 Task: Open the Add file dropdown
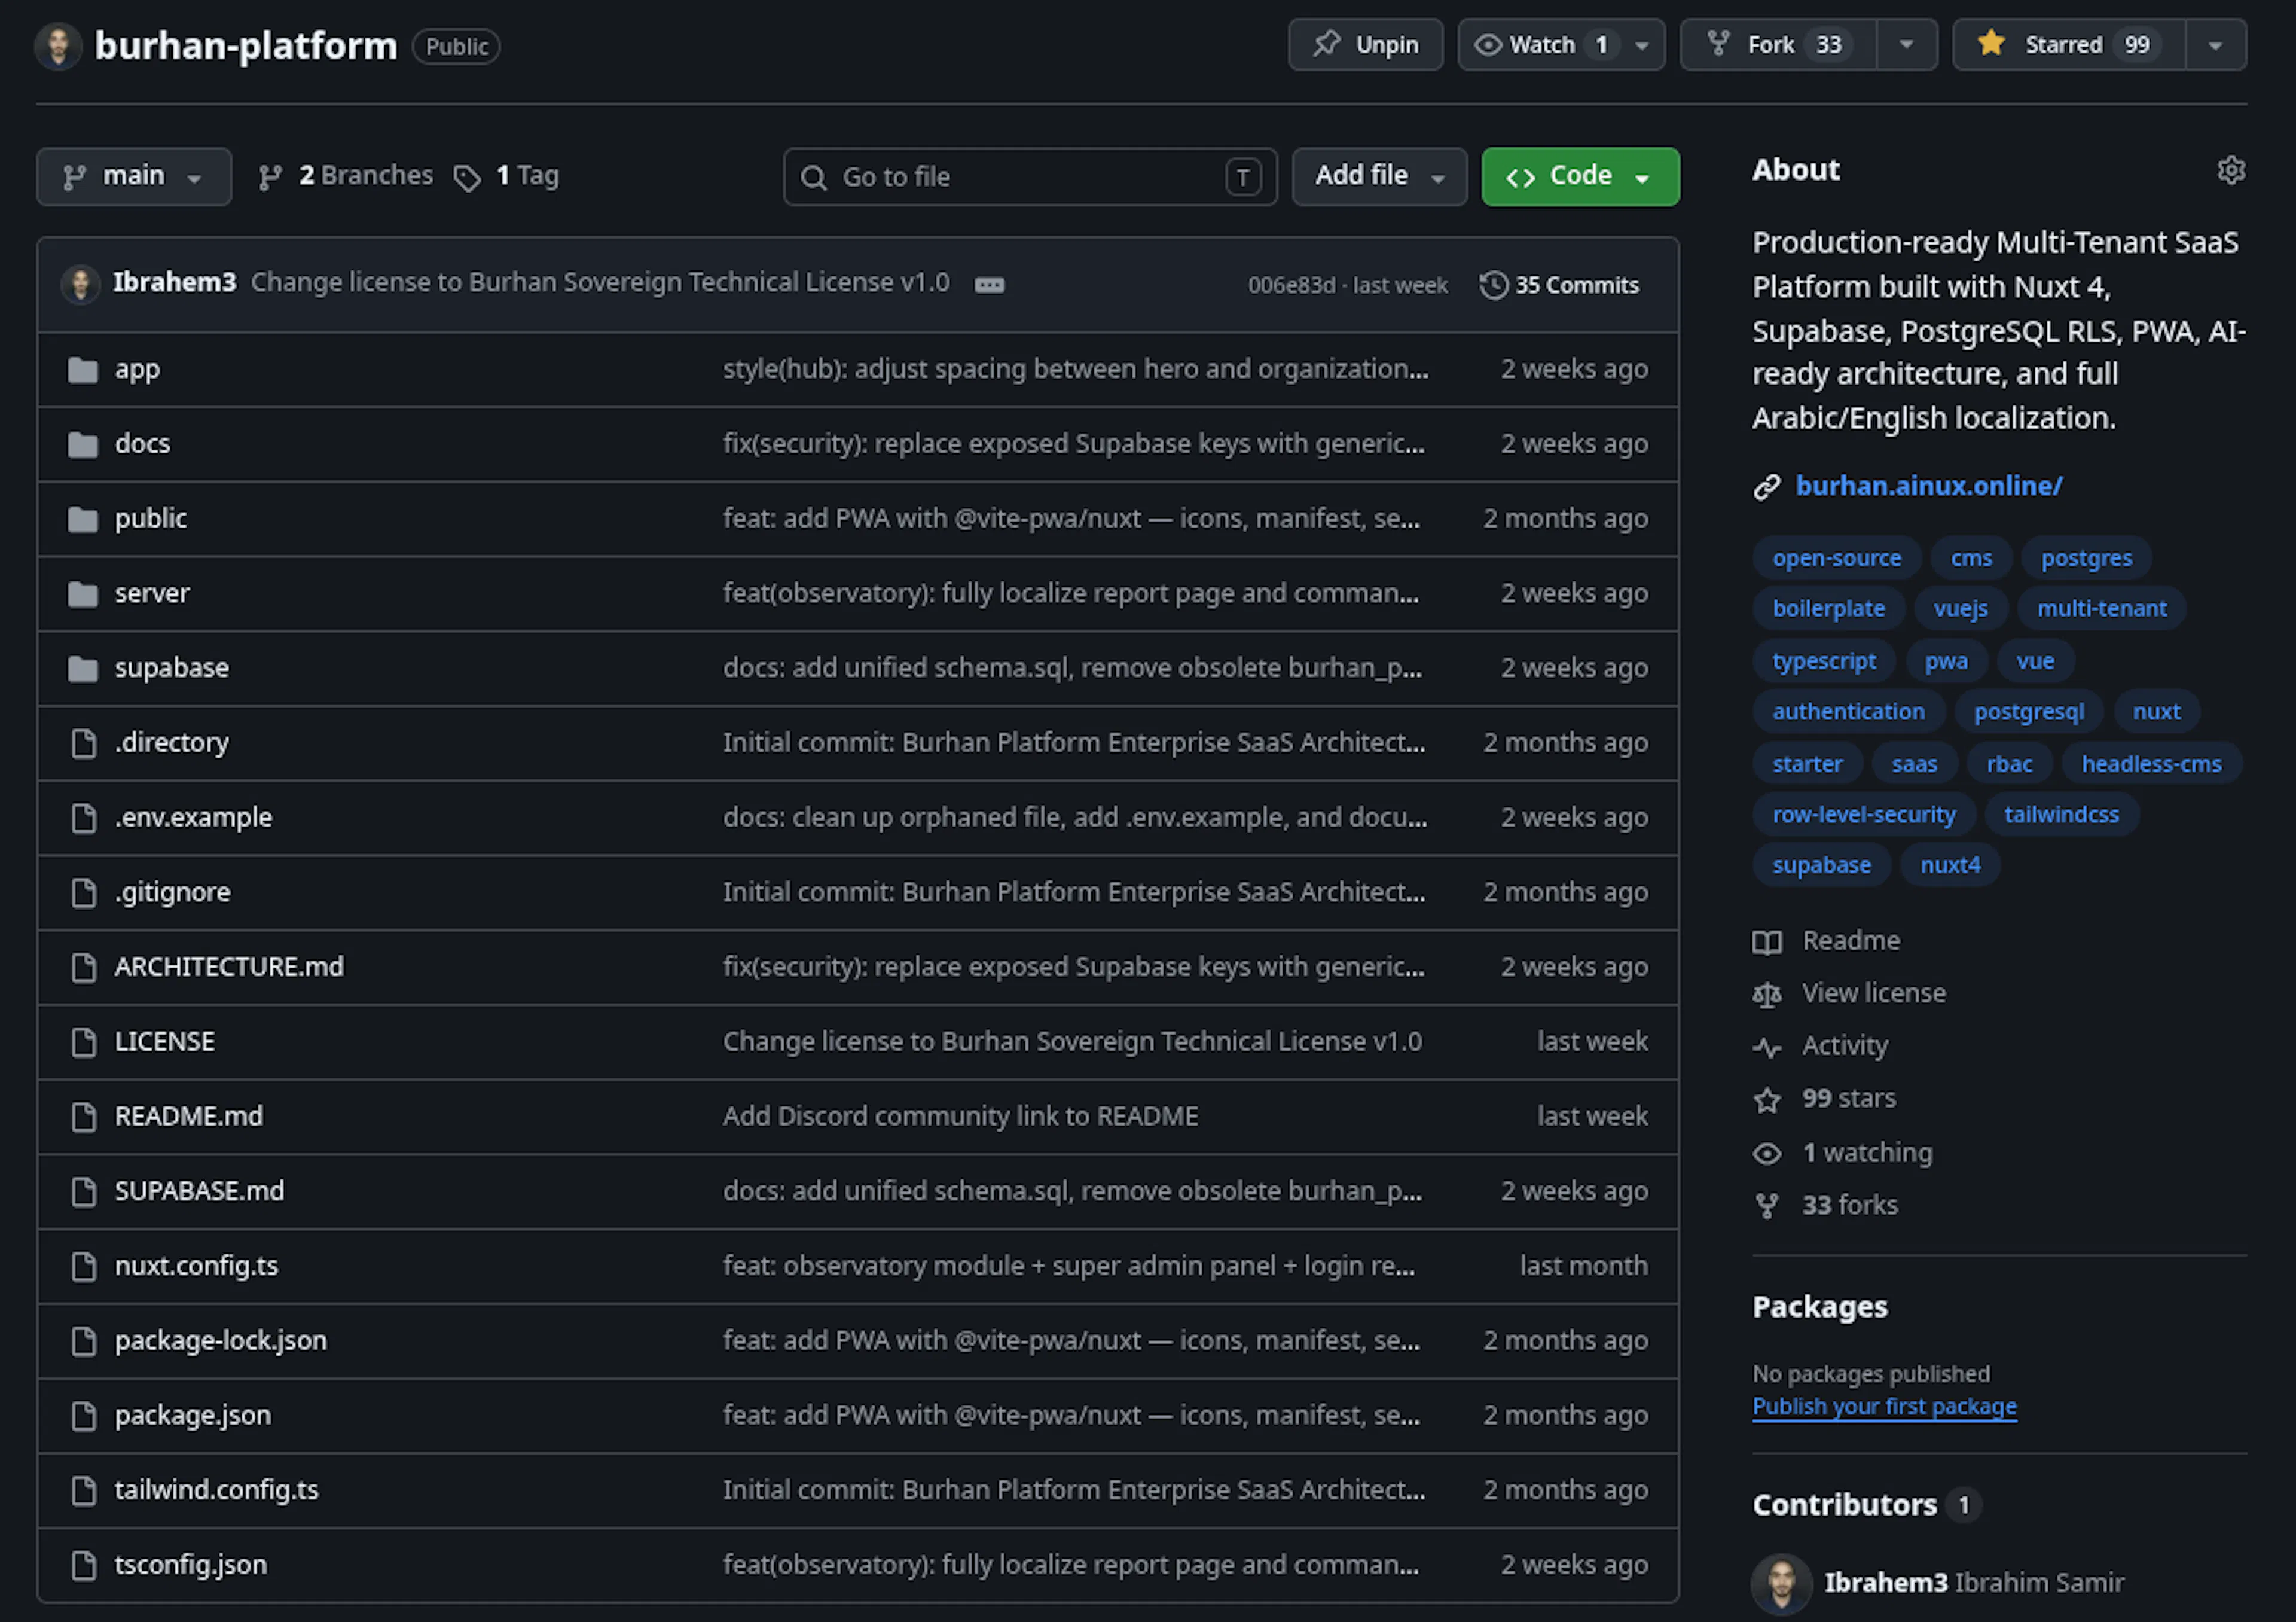(x=1379, y=177)
